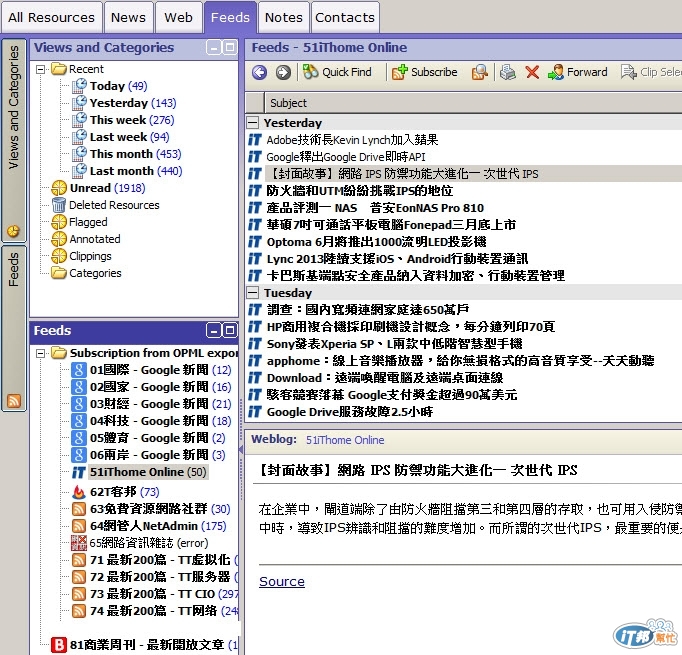Viewport: 682px width, 655px height.
Task: Click the panel splitter collapse arrow
Action: [x=241, y=449]
